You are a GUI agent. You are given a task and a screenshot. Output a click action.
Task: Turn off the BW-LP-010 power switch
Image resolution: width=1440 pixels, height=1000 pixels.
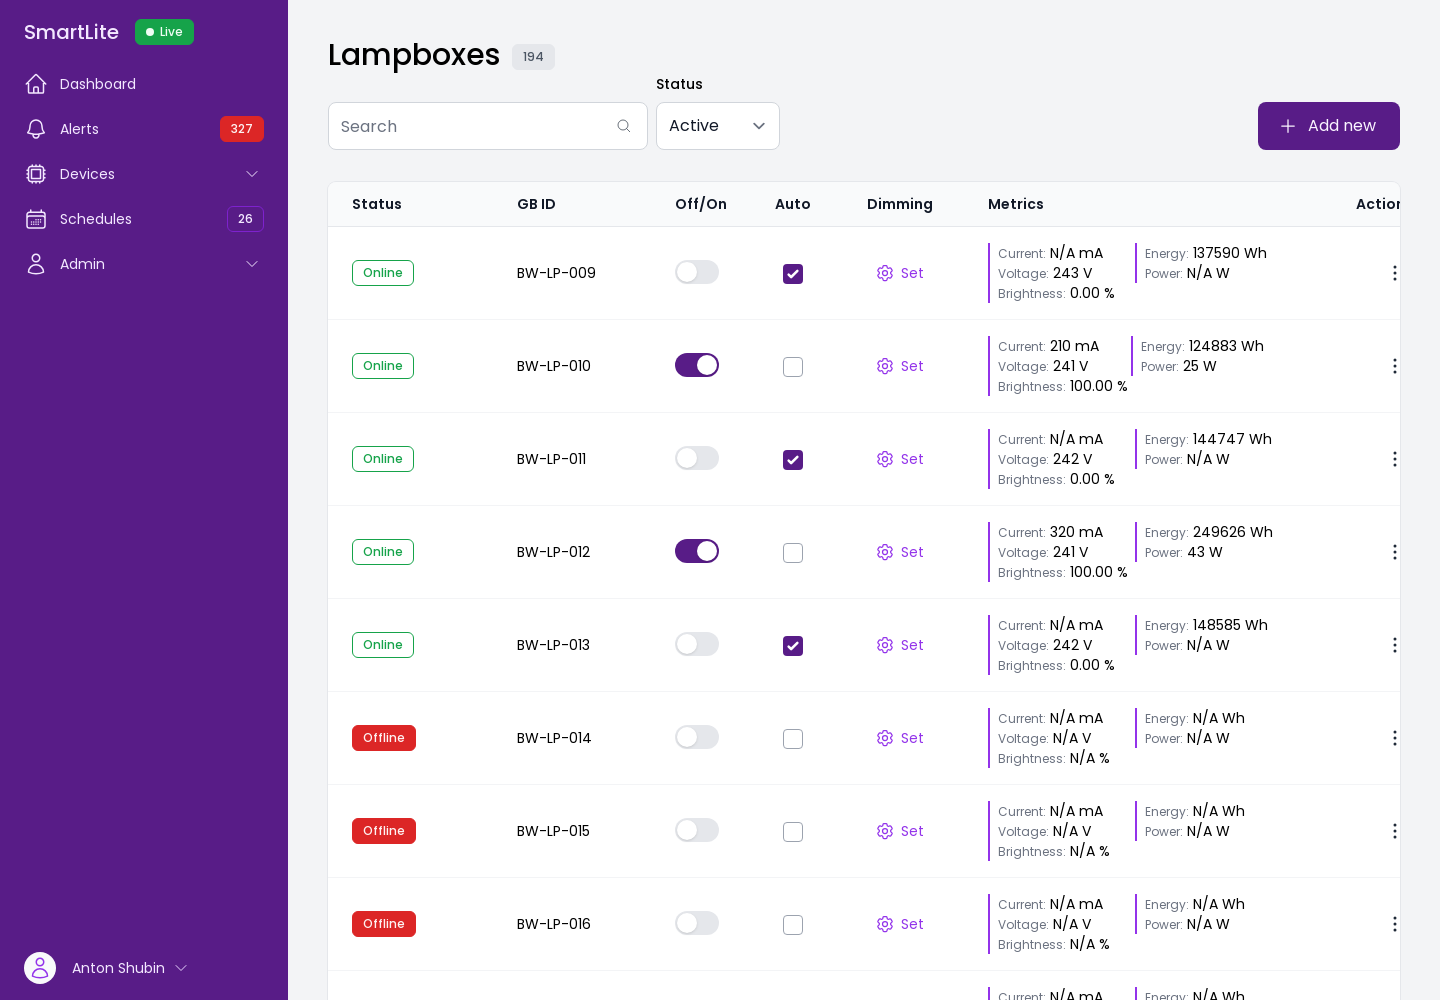(x=697, y=365)
